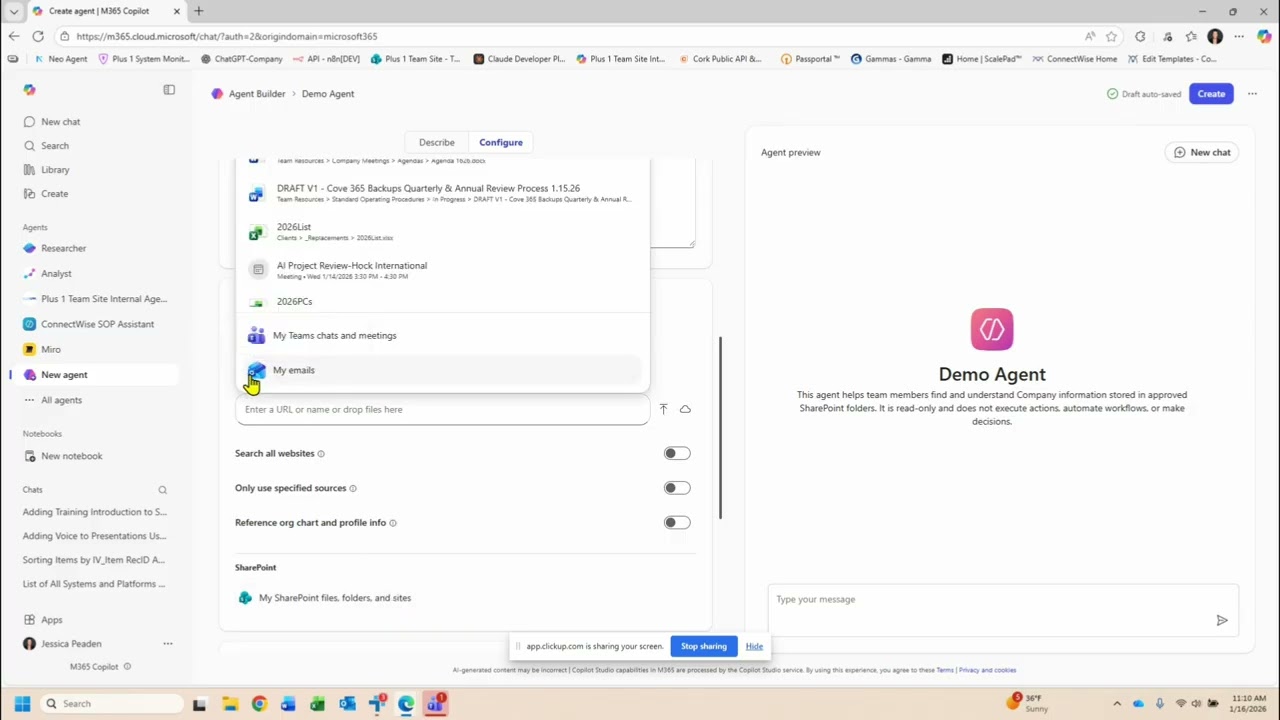This screenshot has width=1280, height=720.
Task: Go to Agent Builder breadcrumb
Action: click(x=257, y=94)
